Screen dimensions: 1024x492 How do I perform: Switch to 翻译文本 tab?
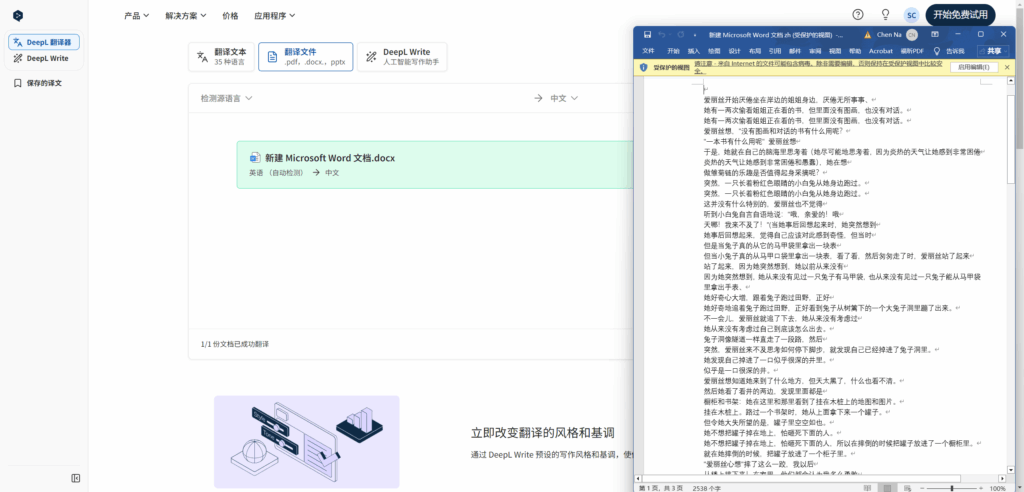[221, 57]
